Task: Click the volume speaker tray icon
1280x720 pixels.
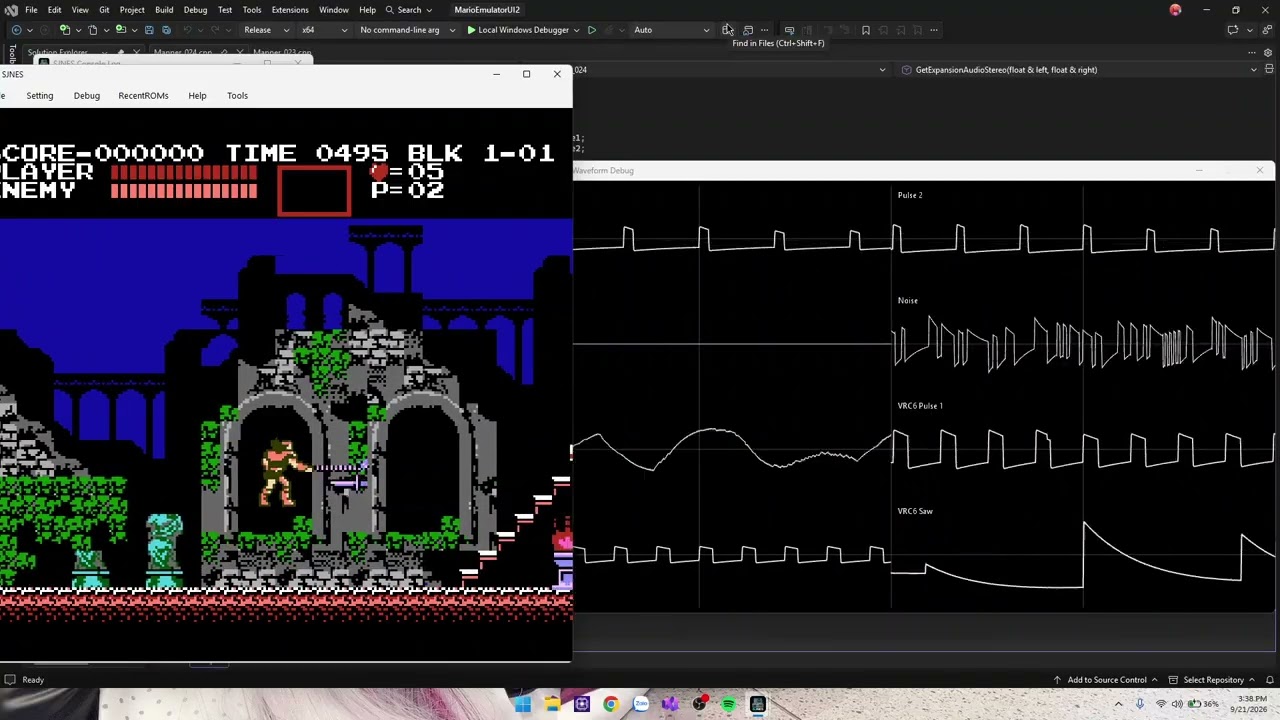Action: pos(1178,704)
